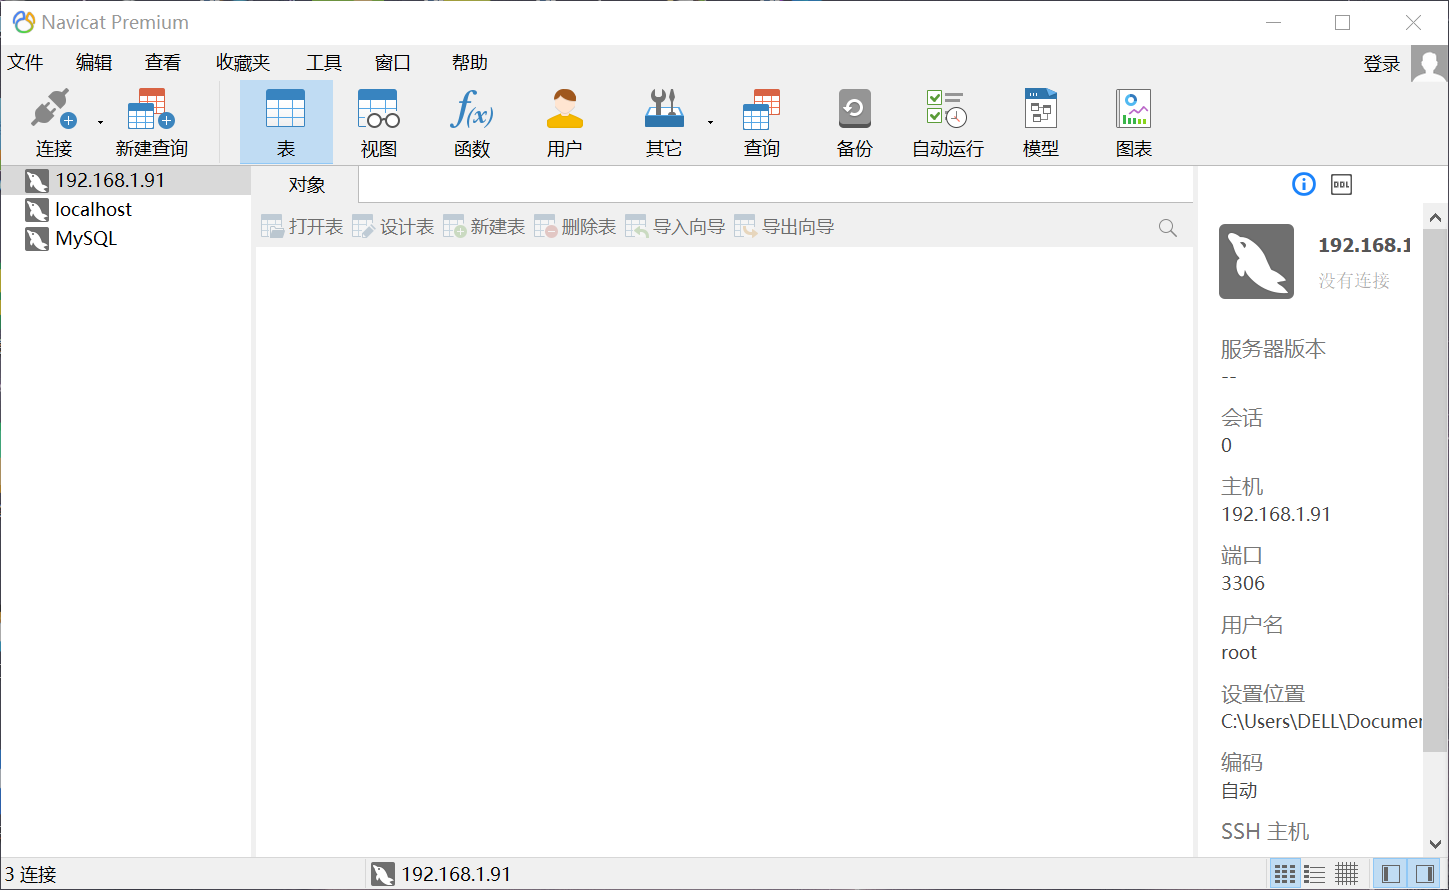Image resolution: width=1449 pixels, height=890 pixels.
Task: Click the encoding value "自动"
Action: click(x=1240, y=791)
